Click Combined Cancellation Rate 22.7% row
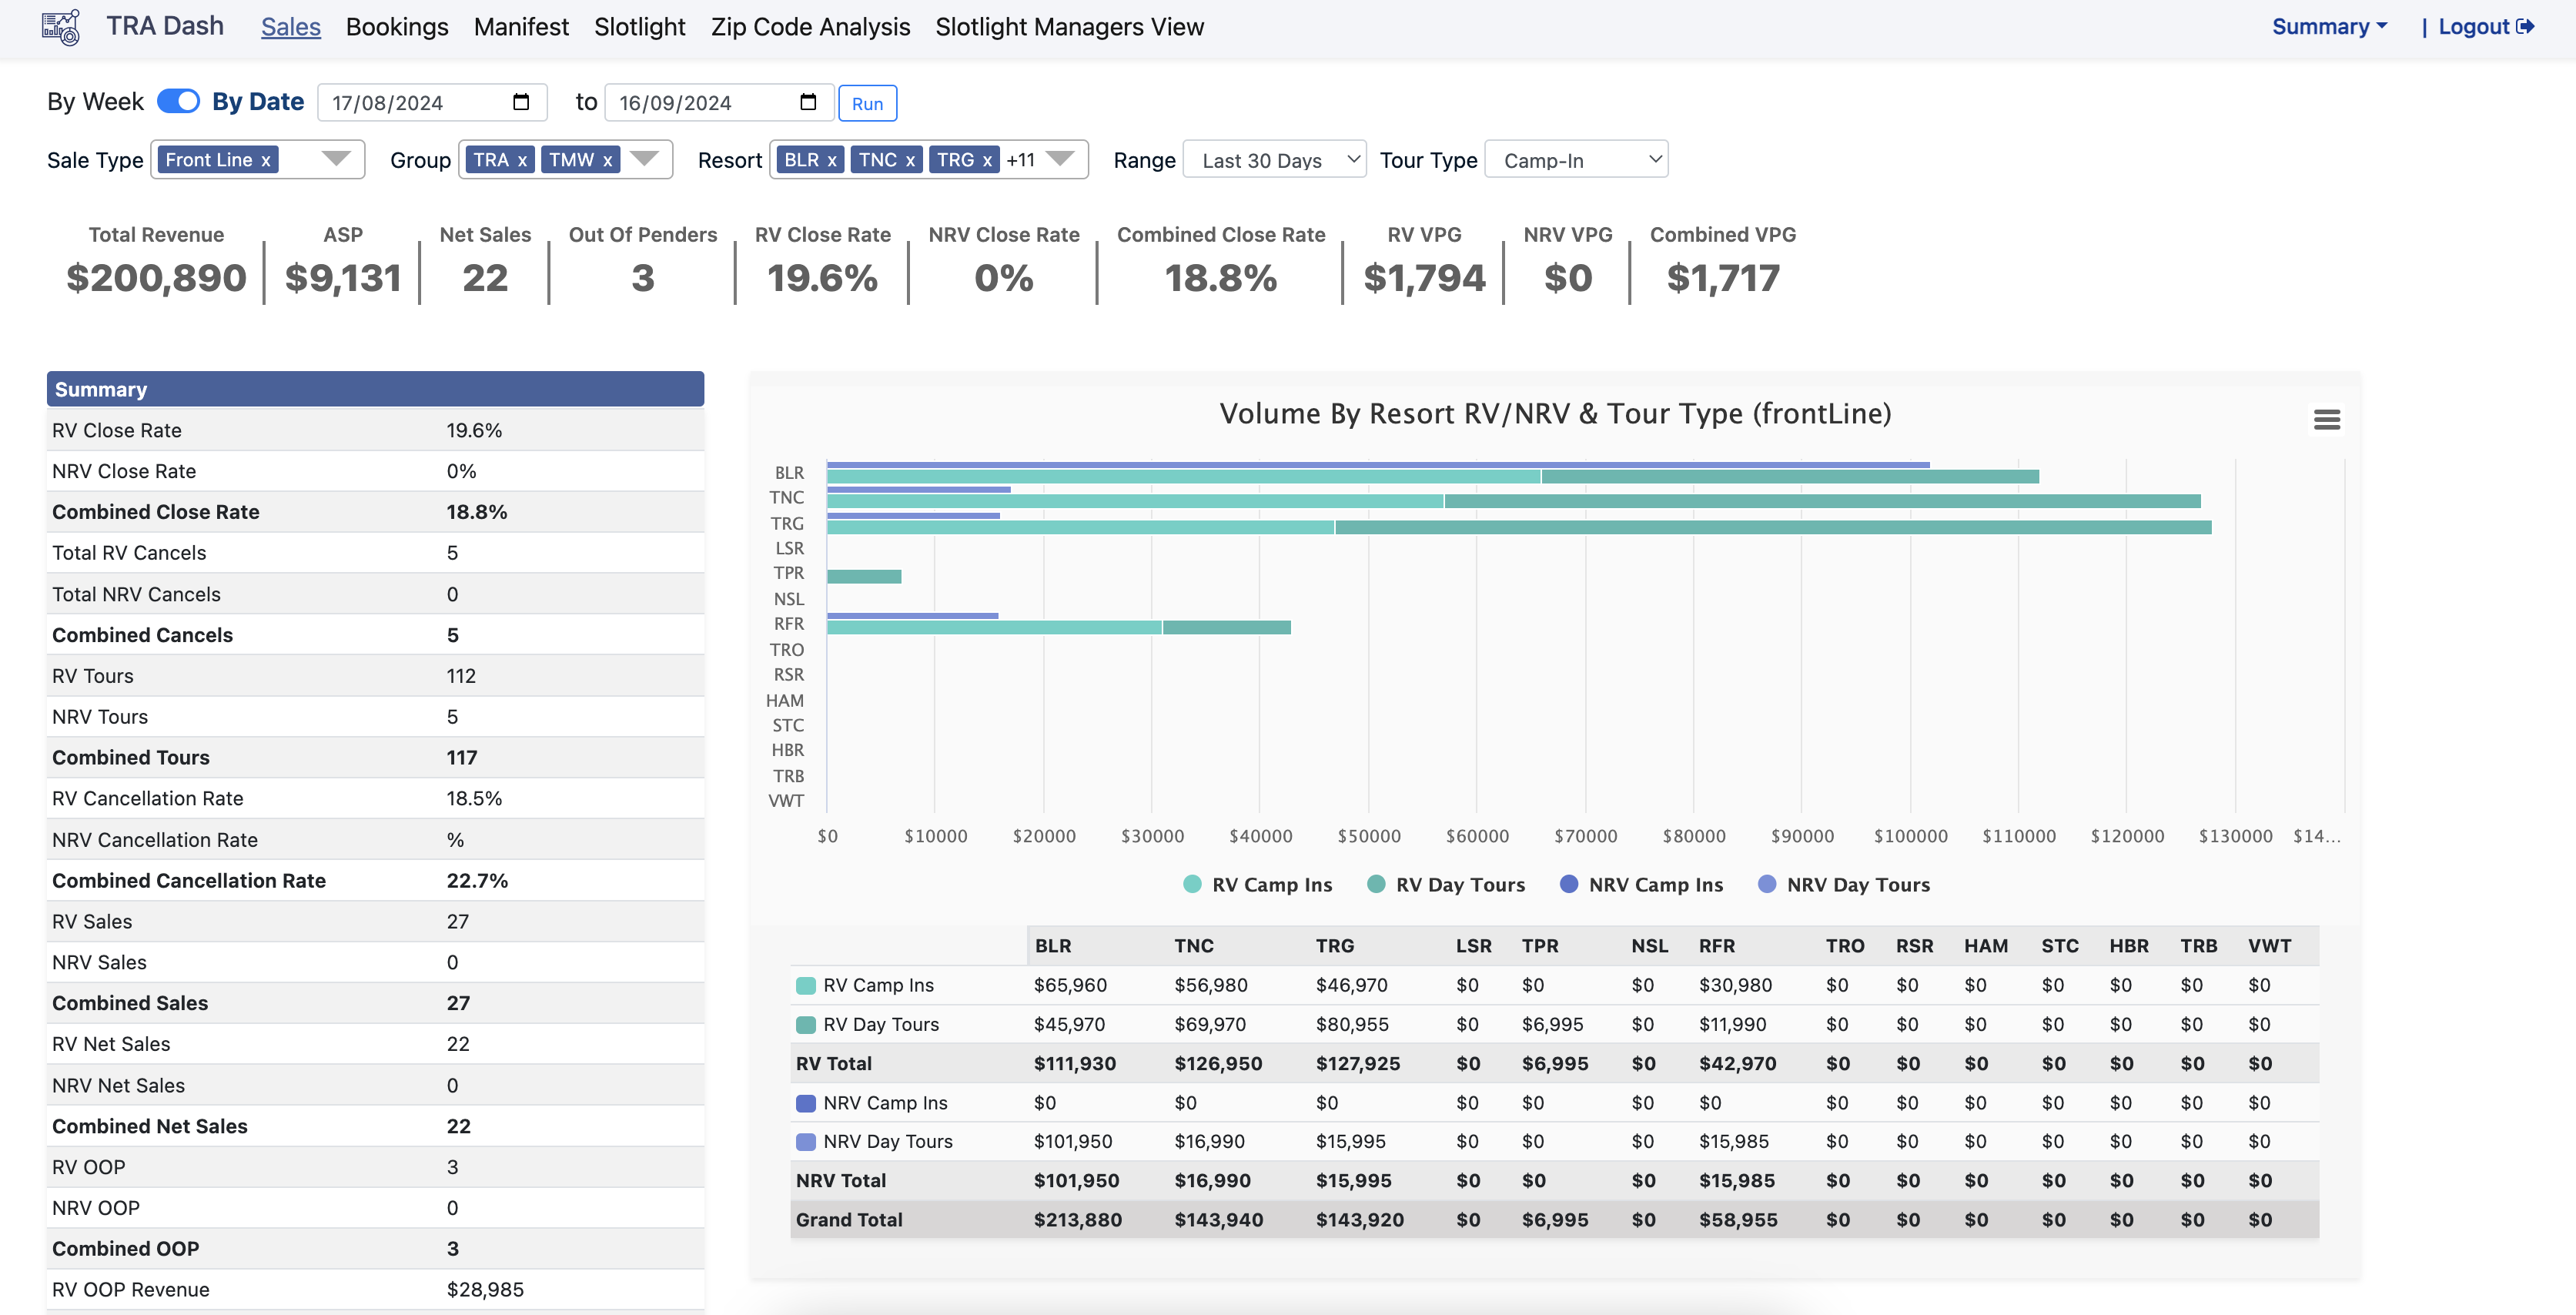2576x1315 pixels. pyautogui.click(x=375, y=880)
